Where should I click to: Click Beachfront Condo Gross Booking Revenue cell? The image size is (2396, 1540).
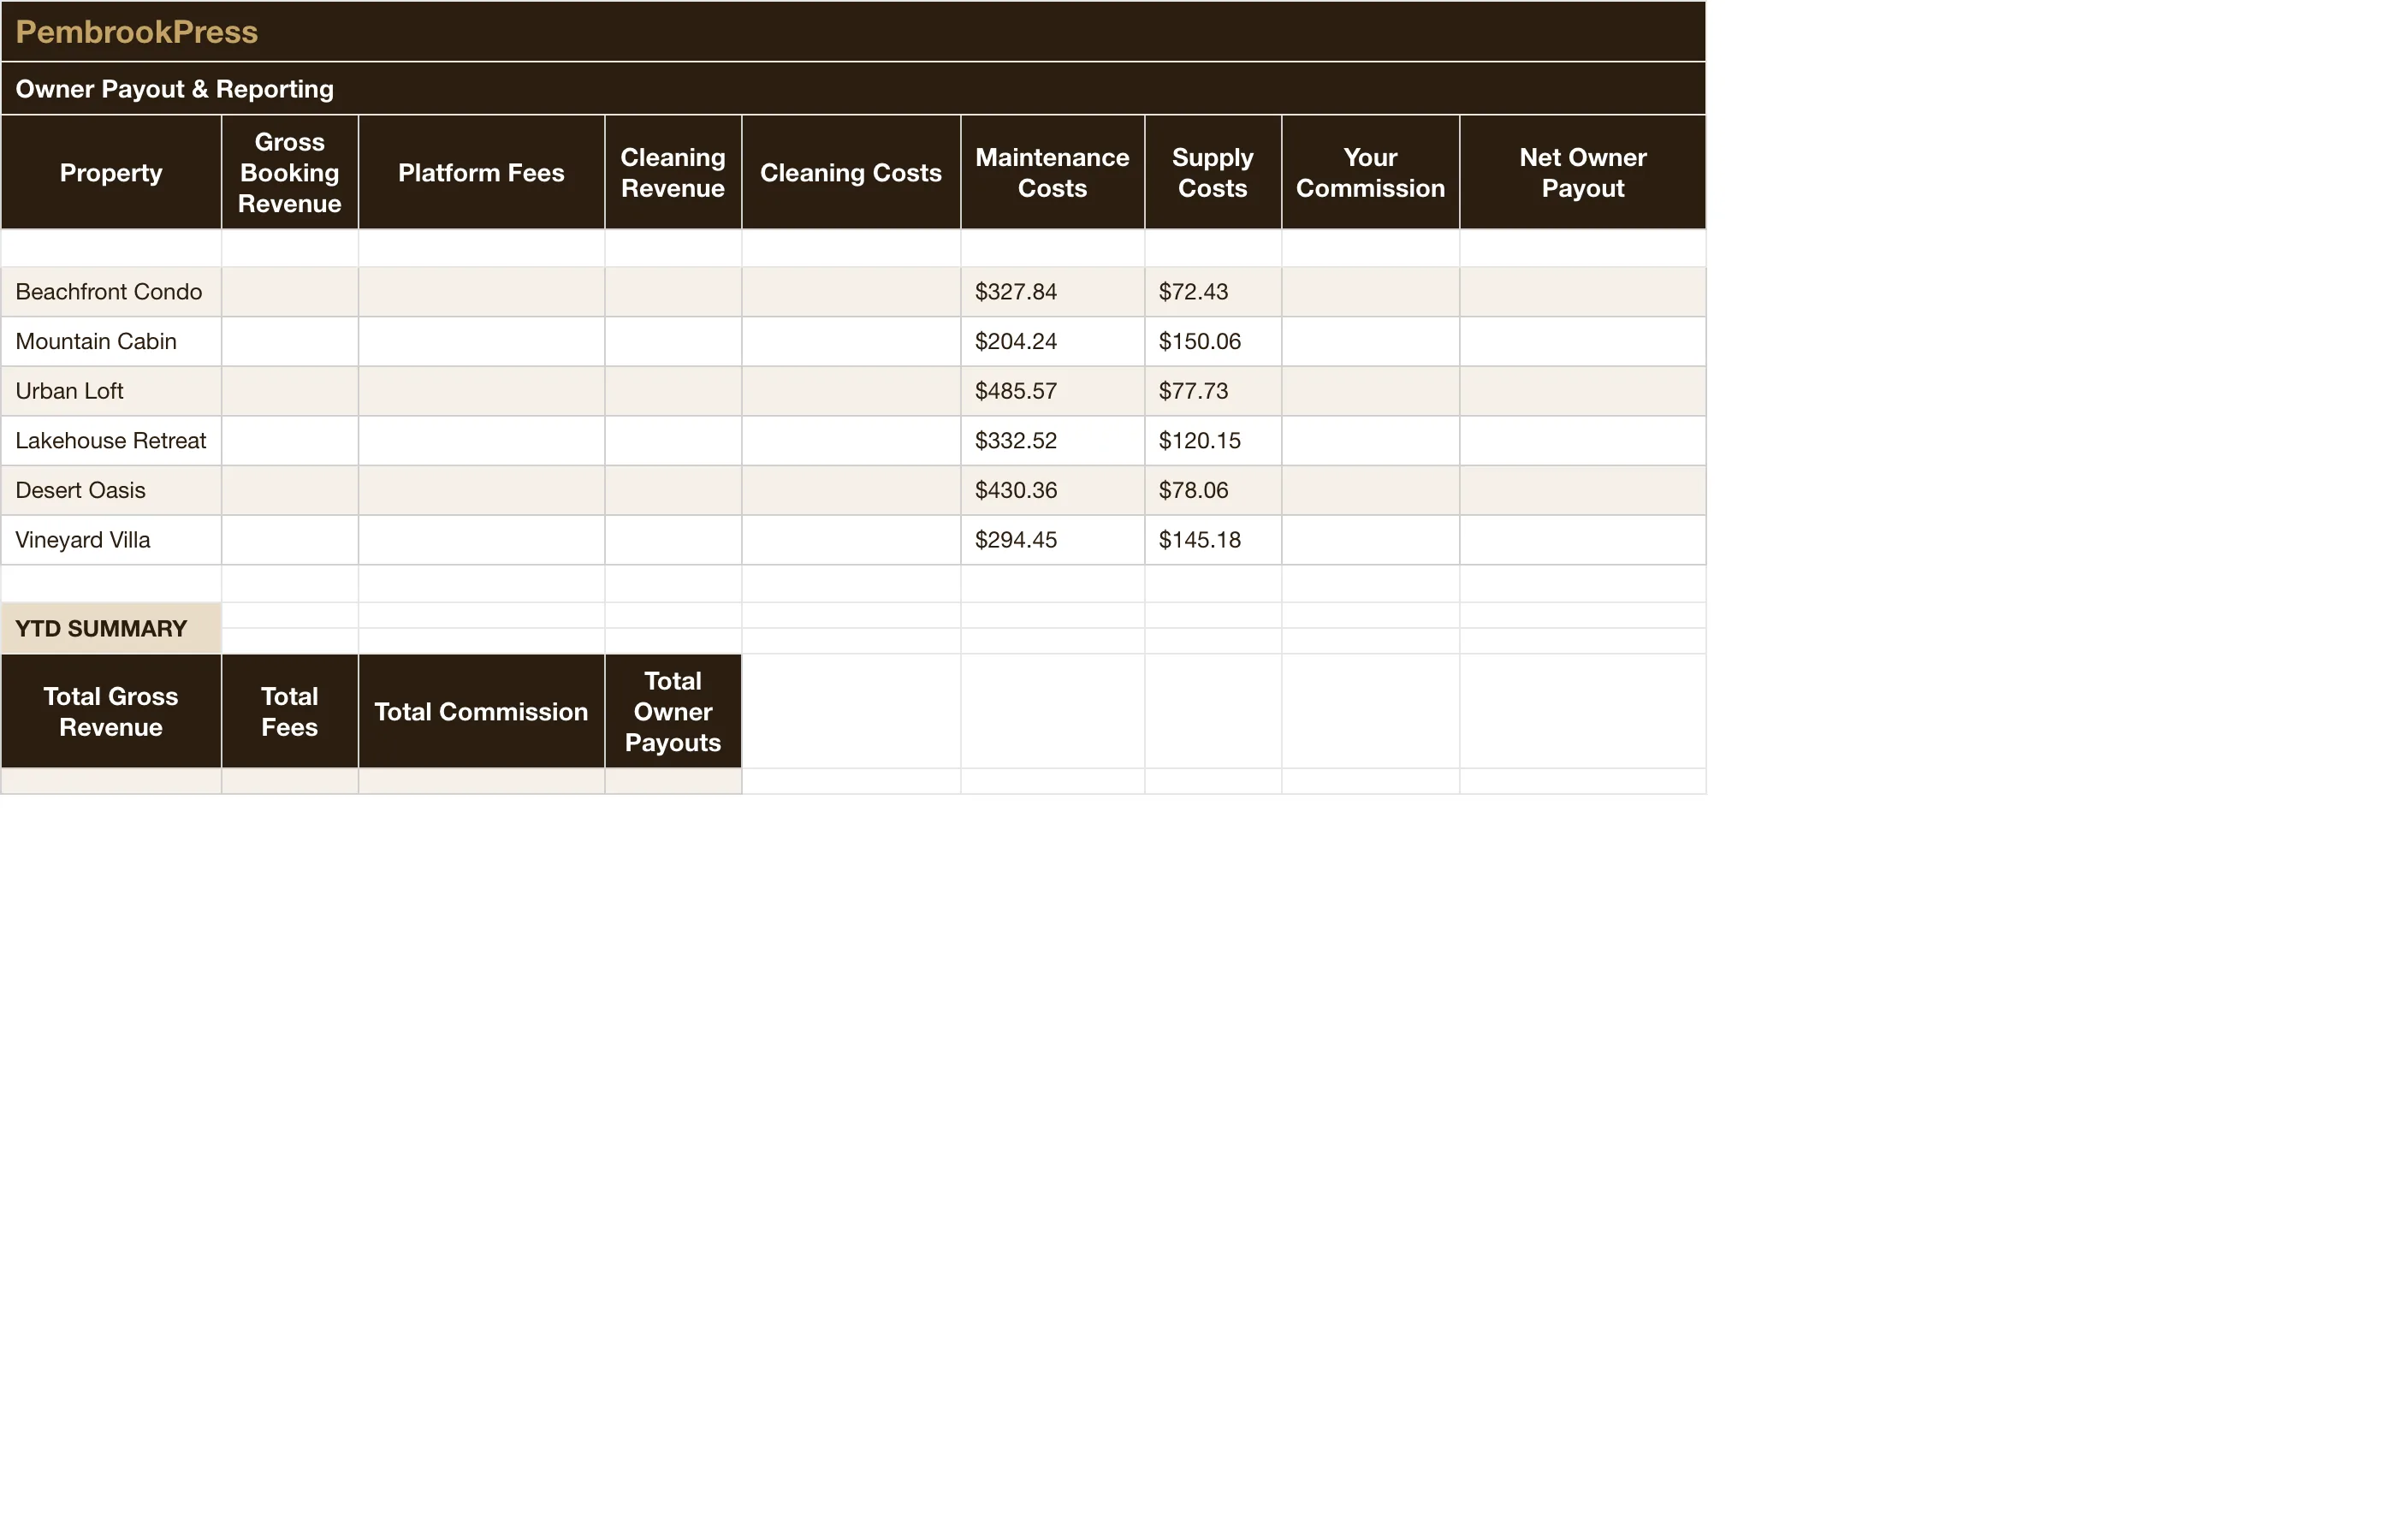pos(290,292)
